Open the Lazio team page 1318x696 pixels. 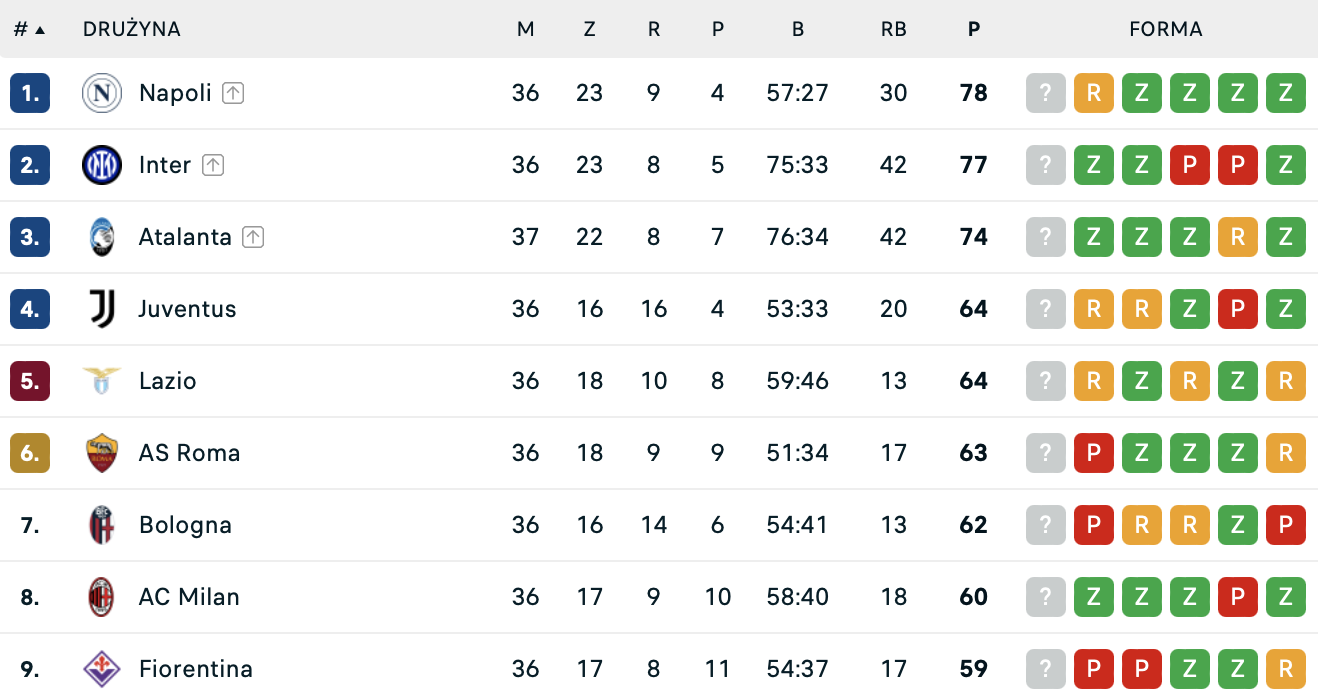pos(168,380)
